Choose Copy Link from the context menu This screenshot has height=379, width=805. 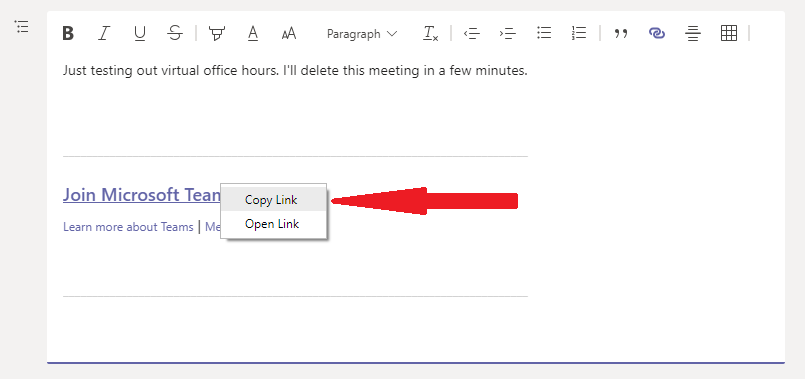pyautogui.click(x=274, y=200)
